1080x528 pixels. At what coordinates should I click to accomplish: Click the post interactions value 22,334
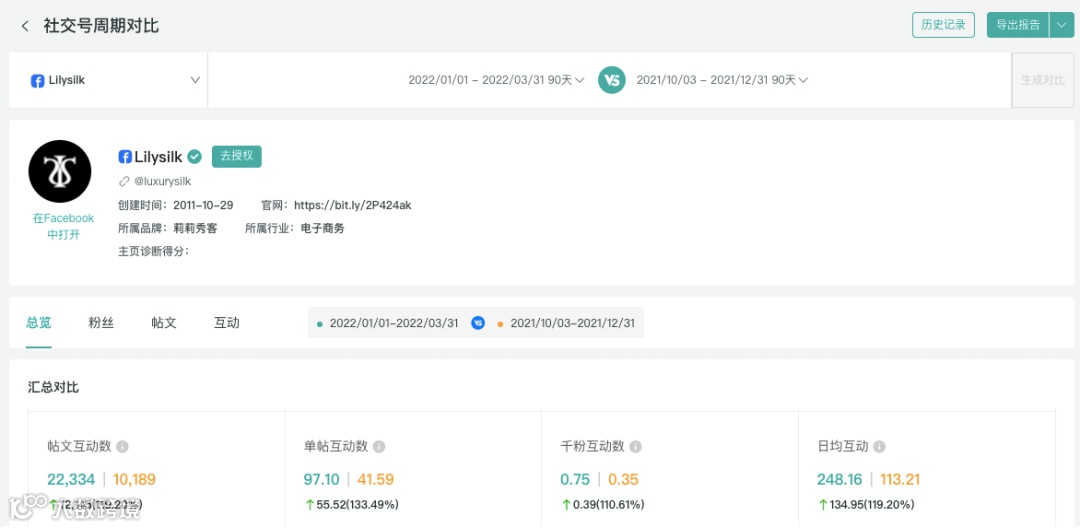click(x=71, y=480)
